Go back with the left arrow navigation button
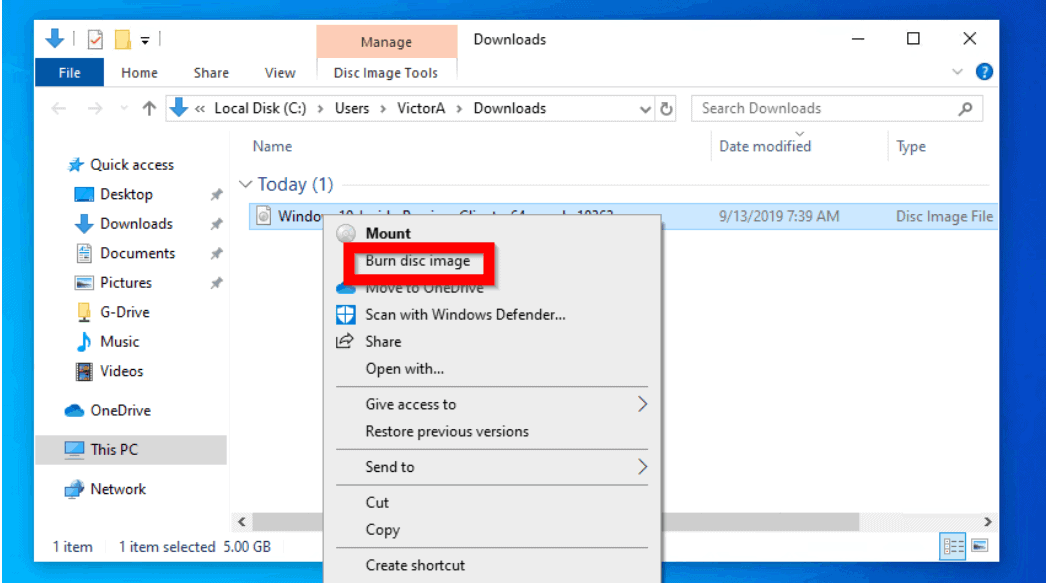 coord(59,108)
